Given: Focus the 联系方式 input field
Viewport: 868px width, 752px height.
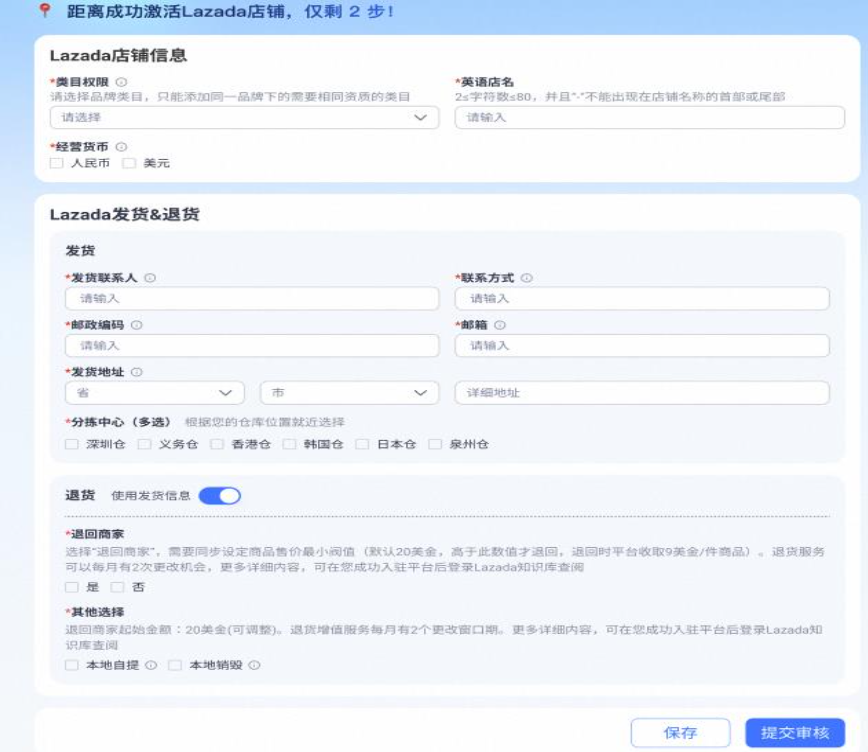Looking at the screenshot, I should (642, 298).
